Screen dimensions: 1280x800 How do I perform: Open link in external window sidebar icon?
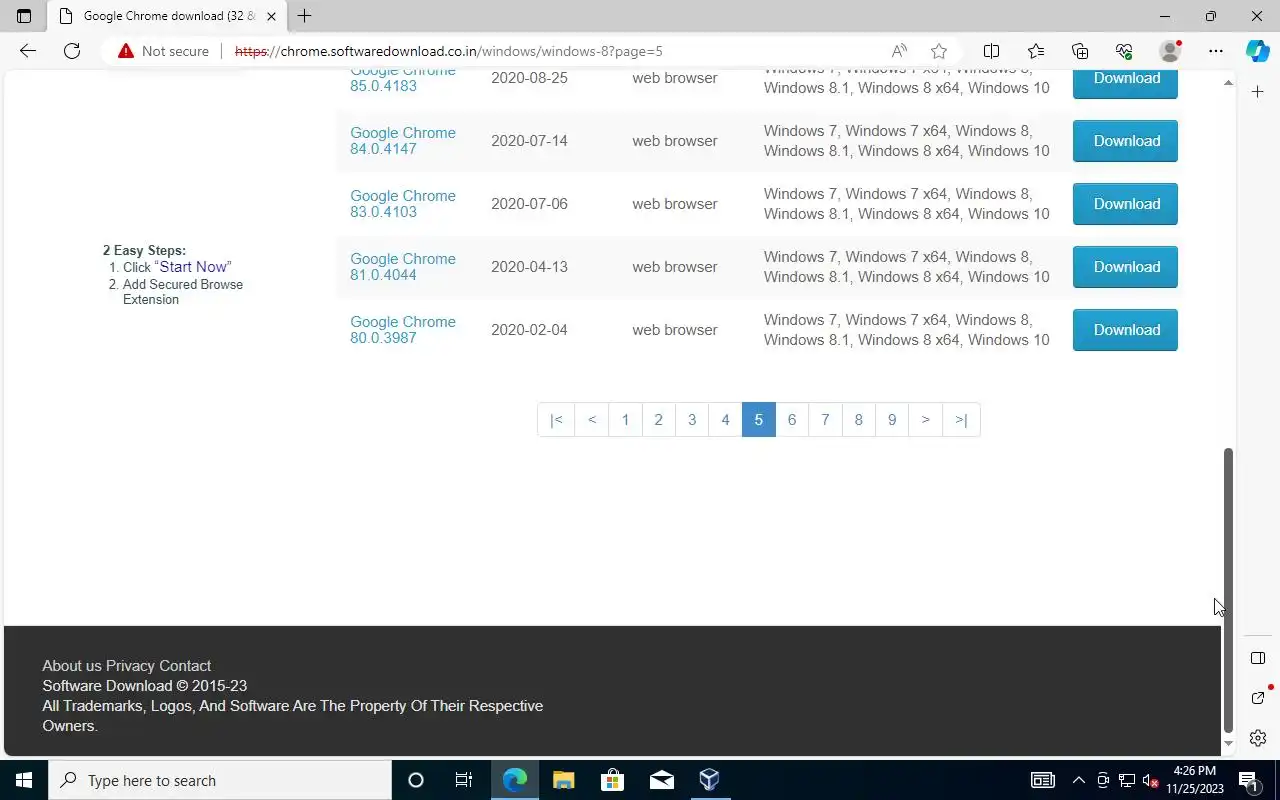(x=1258, y=697)
